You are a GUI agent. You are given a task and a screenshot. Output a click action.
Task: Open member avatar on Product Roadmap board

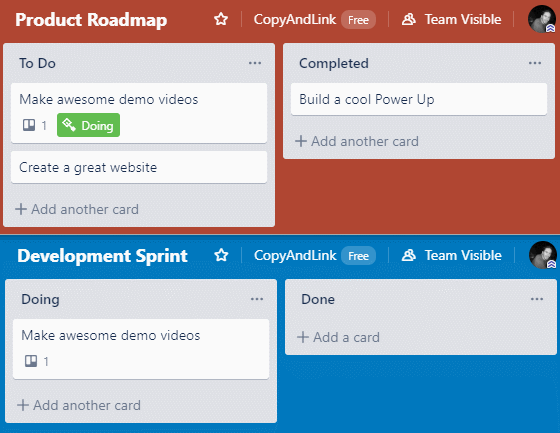[x=542, y=19]
